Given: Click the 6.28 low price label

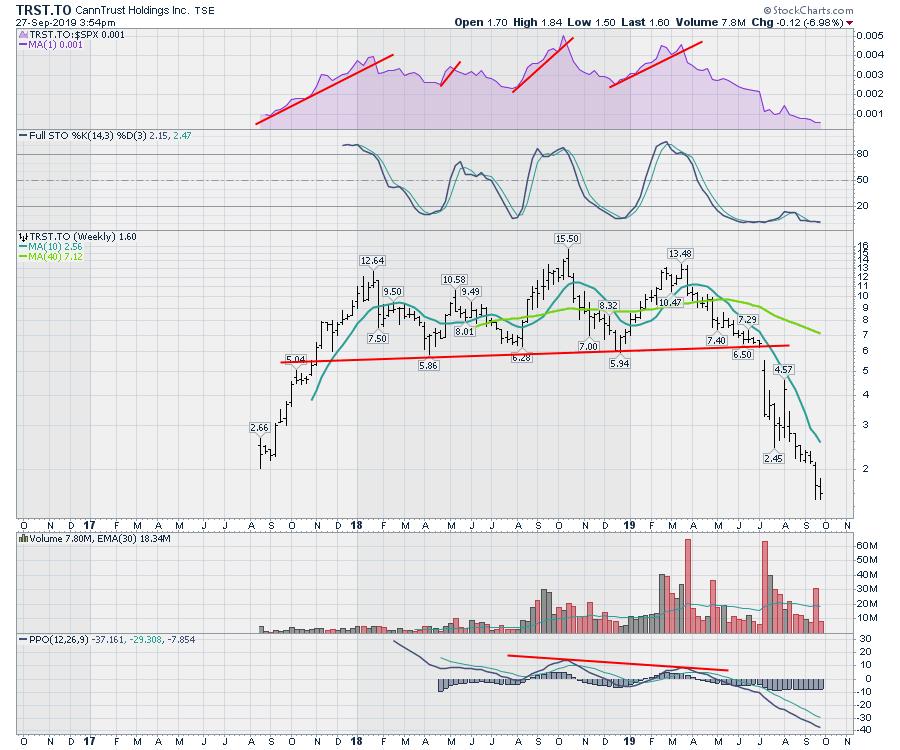Looking at the screenshot, I should 521,357.
